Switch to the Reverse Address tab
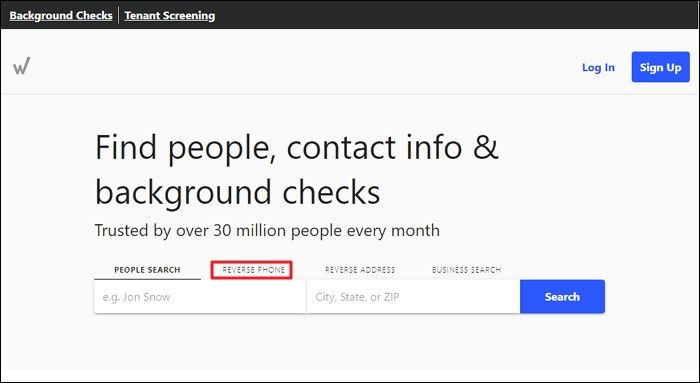 (x=360, y=270)
